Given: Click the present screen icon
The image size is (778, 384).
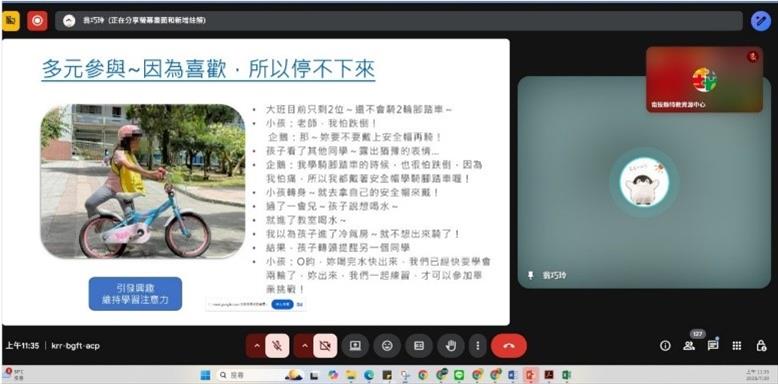Looking at the screenshot, I should pos(355,346).
